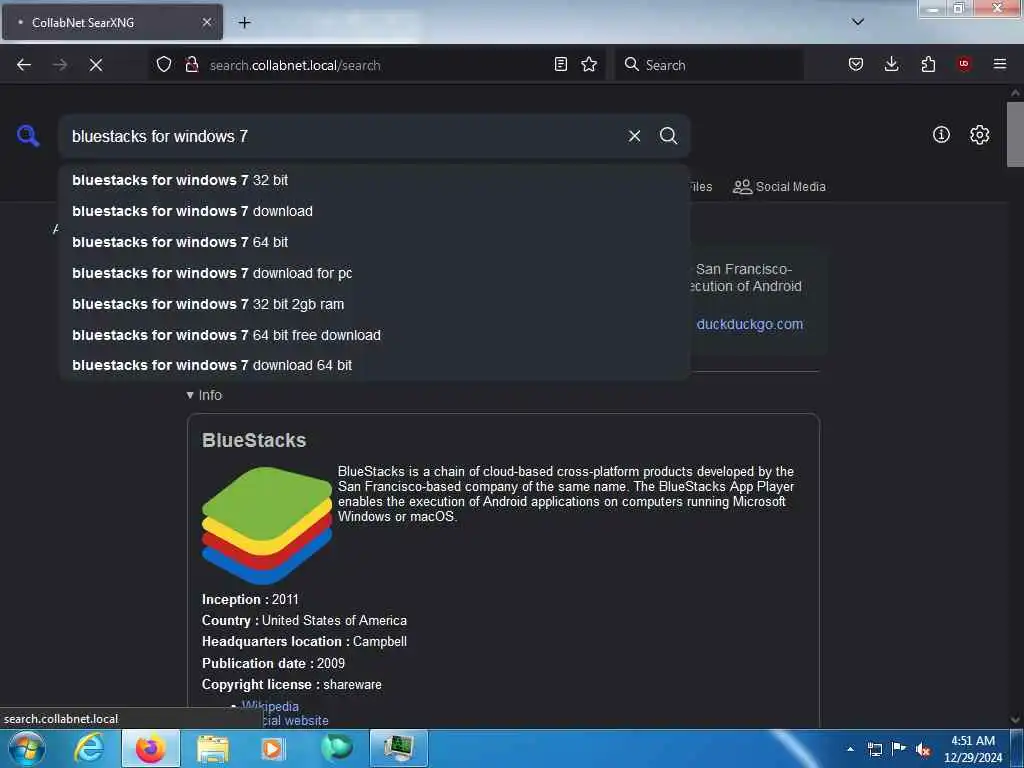Switch to the Social Media category tab

click(x=779, y=187)
